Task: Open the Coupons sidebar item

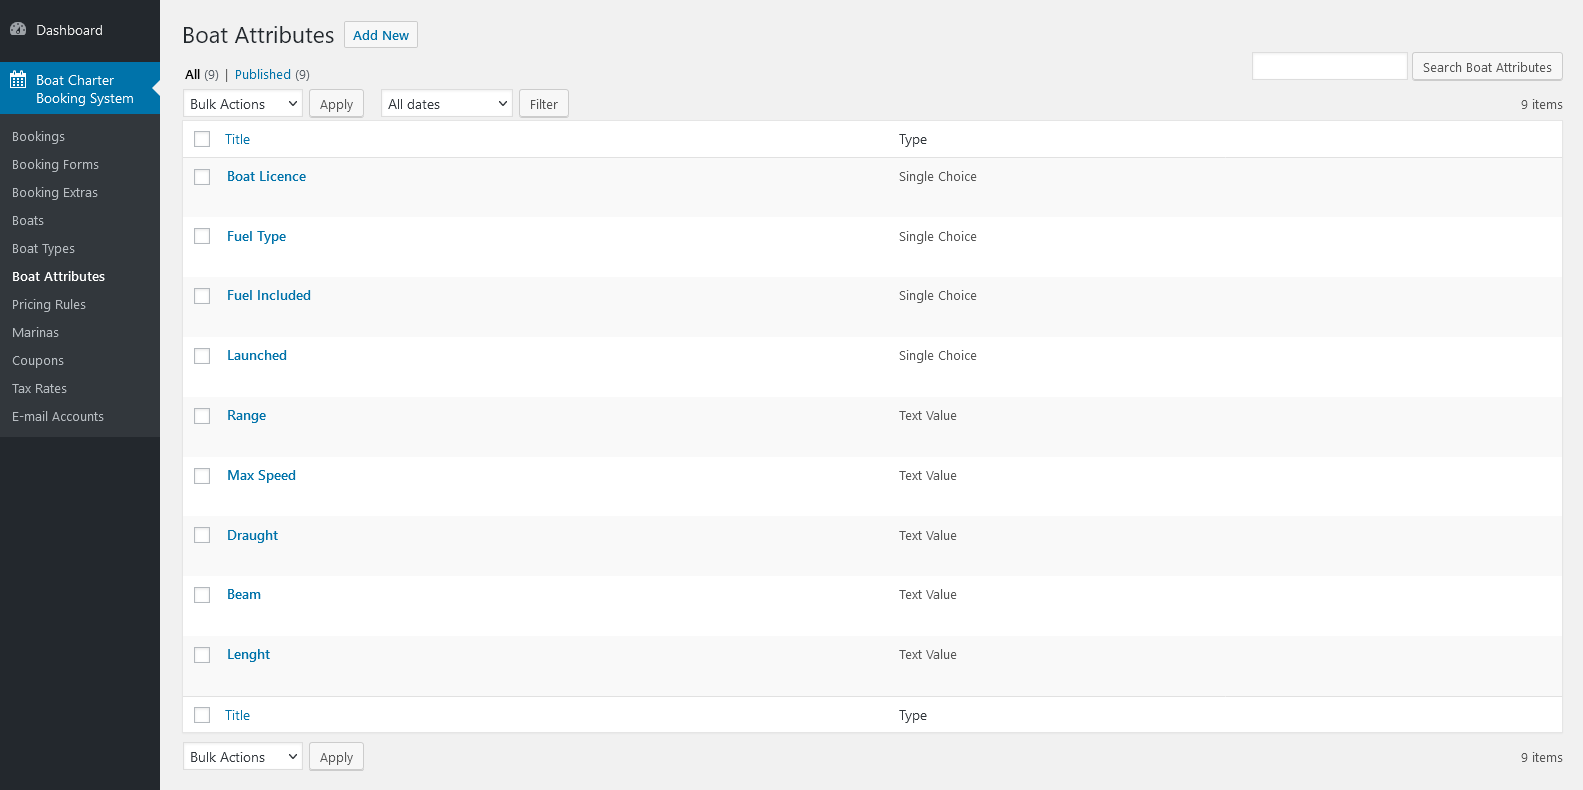Action: click(38, 361)
